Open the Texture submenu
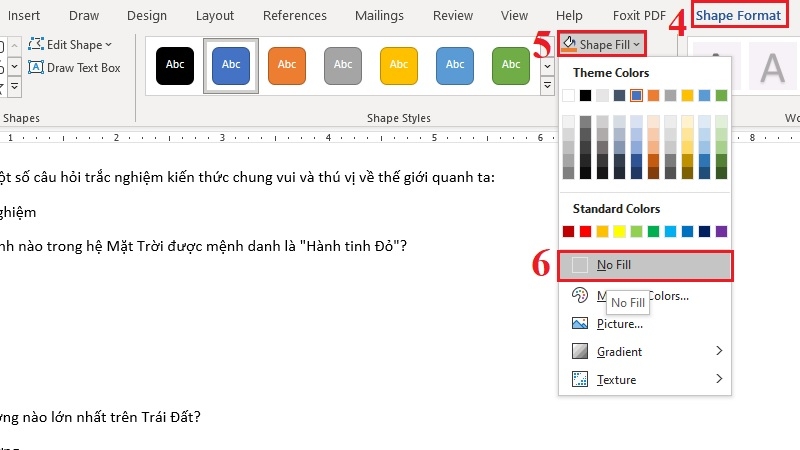Screen dimensions: 800x450 tap(645, 380)
